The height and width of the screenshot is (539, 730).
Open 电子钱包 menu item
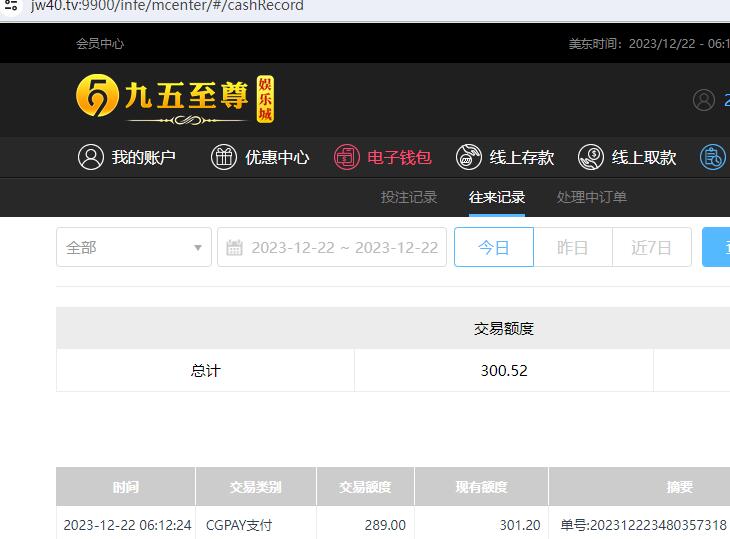coord(383,157)
